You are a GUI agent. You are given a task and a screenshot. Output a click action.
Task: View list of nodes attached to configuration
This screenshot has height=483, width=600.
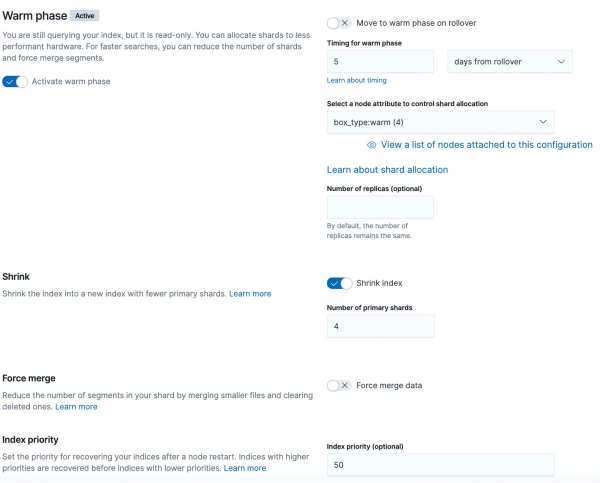(487, 145)
